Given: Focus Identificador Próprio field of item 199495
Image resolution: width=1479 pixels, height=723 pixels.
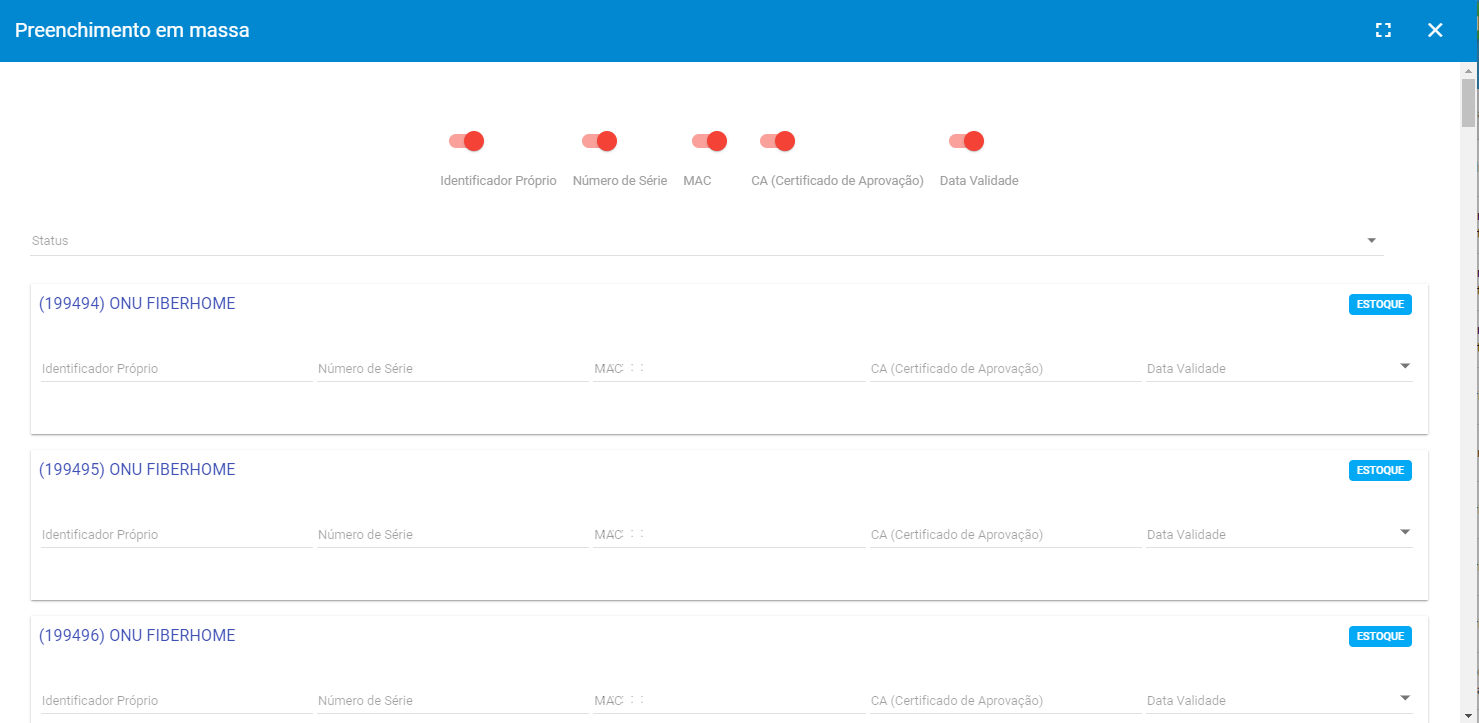Looking at the screenshot, I should coord(176,534).
